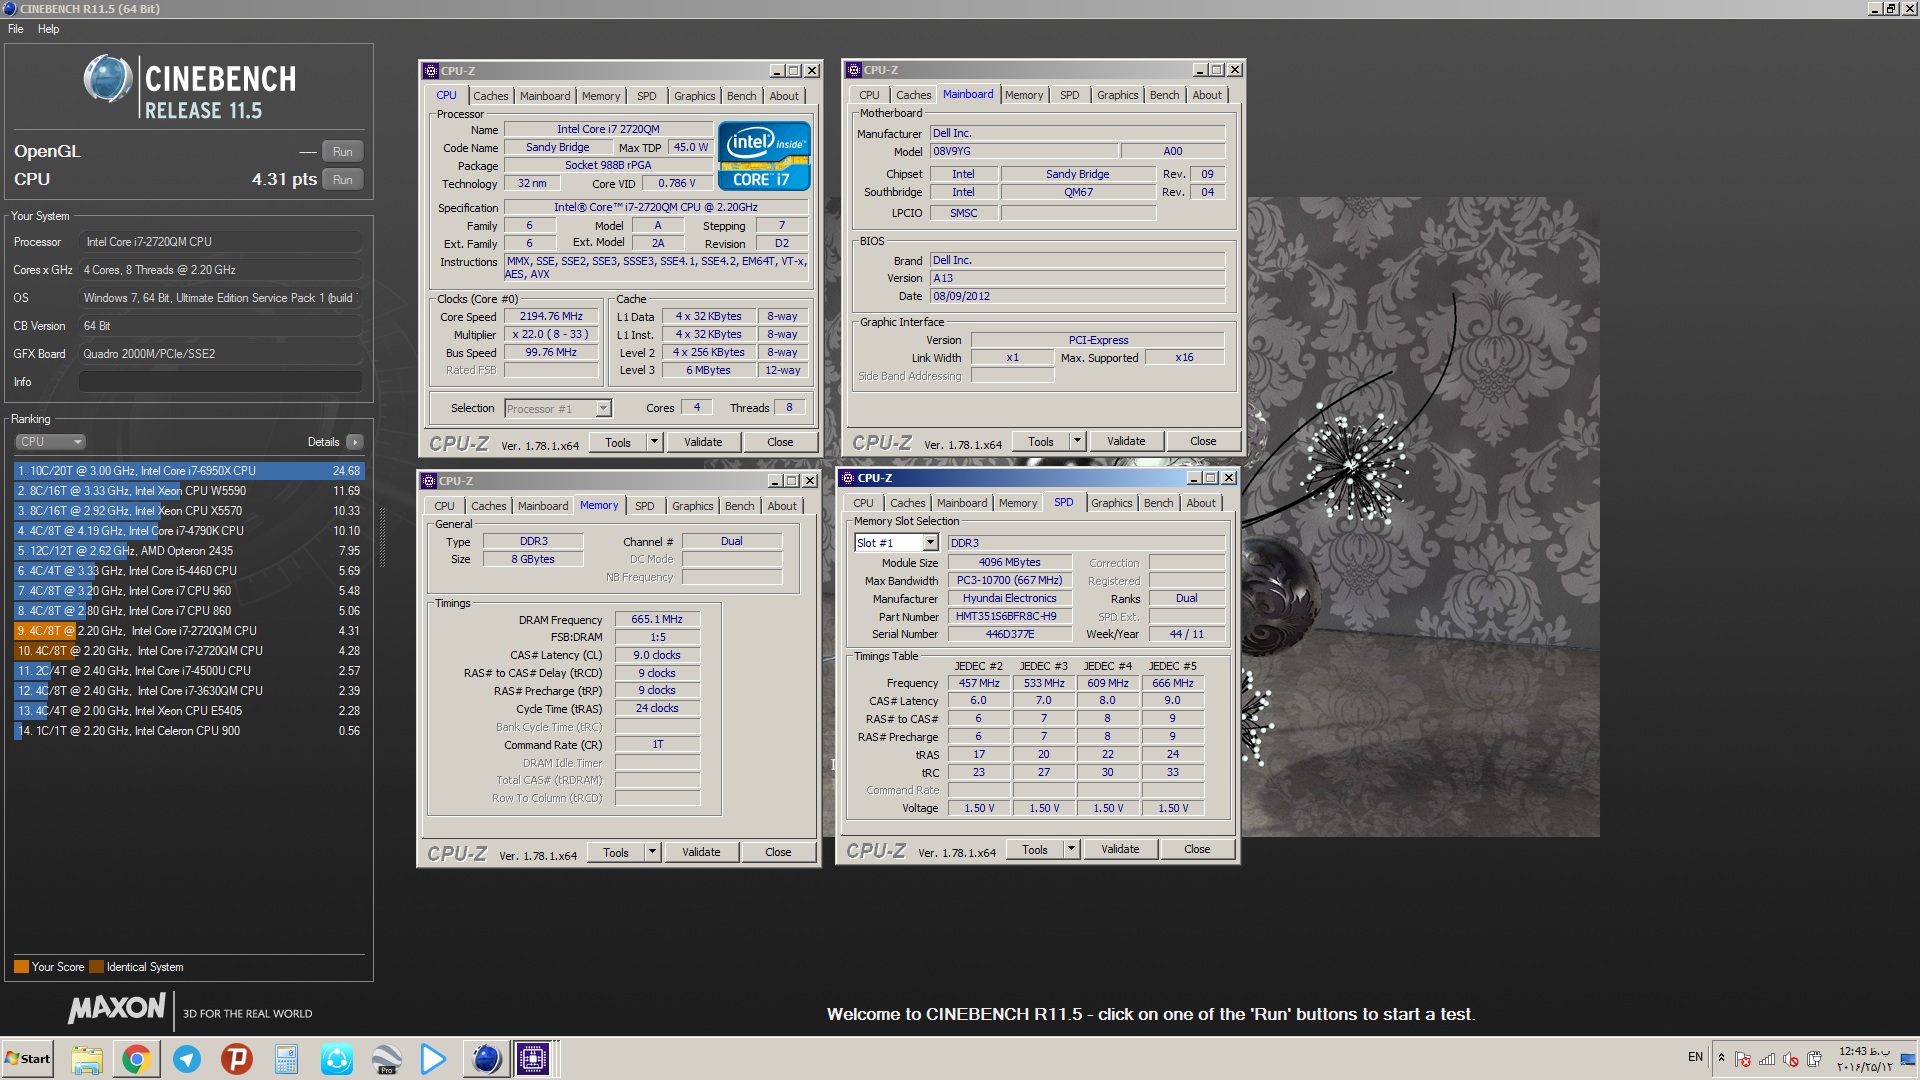The width and height of the screenshot is (1920, 1080).
Task: Click the Windows Start button
Action: coord(28,1059)
